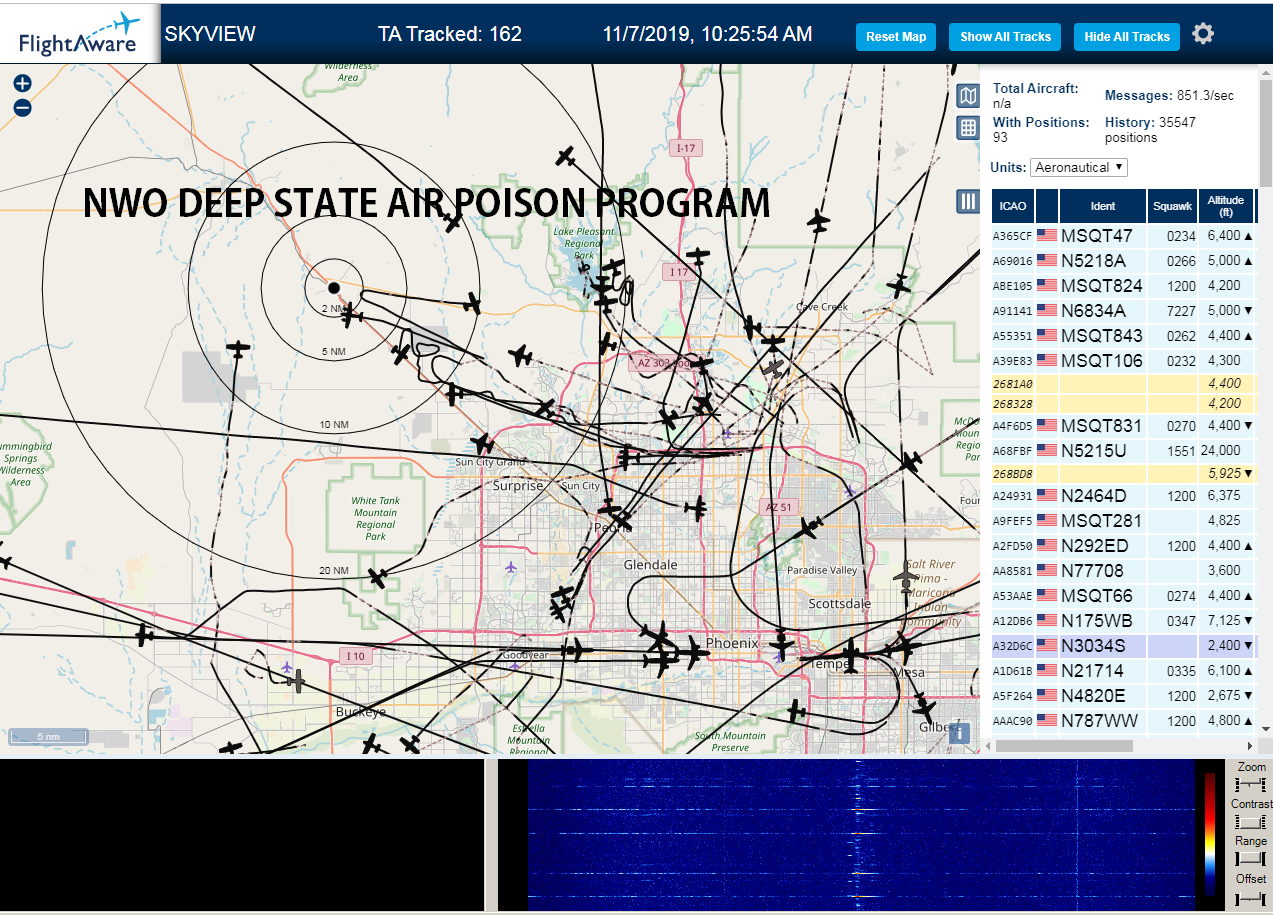
Task: Zoom in the map with plus button
Action: pyautogui.click(x=22, y=84)
